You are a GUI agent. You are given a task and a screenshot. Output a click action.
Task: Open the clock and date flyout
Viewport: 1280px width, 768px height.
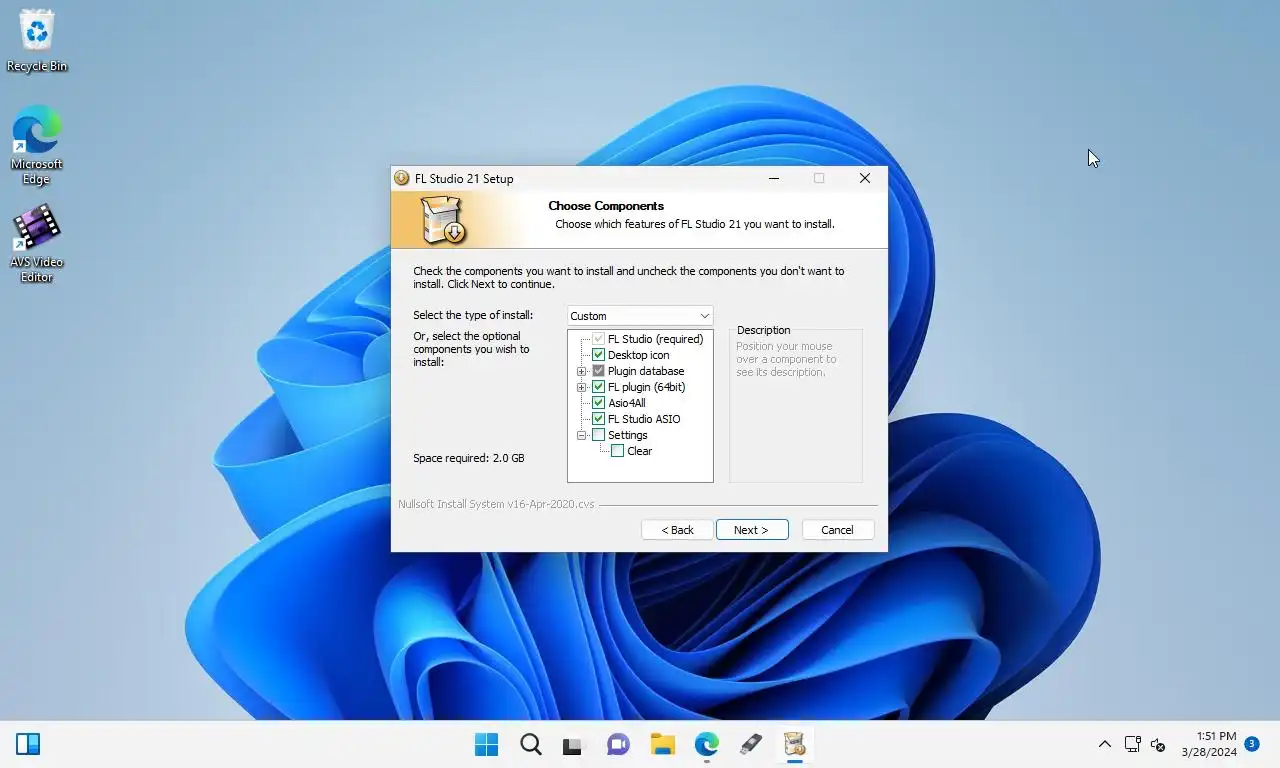point(1208,744)
